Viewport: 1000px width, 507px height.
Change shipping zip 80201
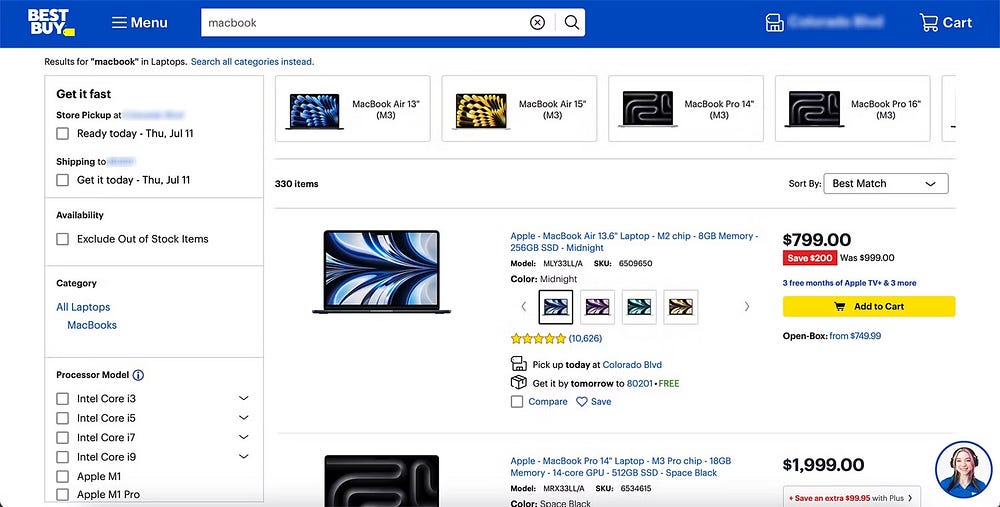click(x=640, y=384)
